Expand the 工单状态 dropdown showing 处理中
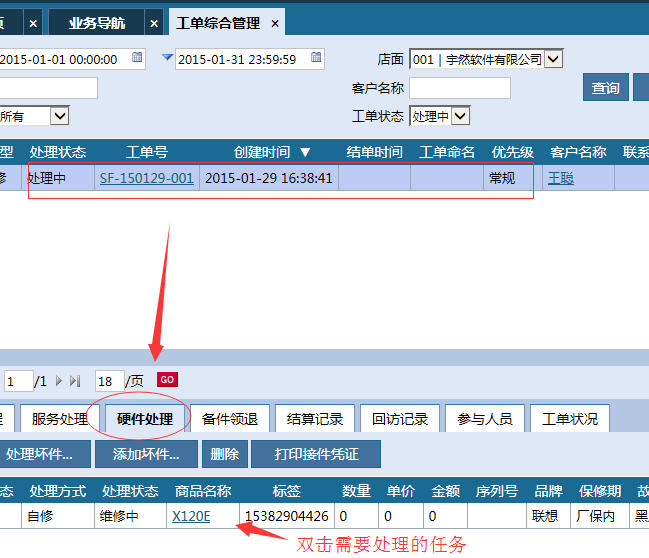This screenshot has height=558, width=649. click(x=460, y=116)
